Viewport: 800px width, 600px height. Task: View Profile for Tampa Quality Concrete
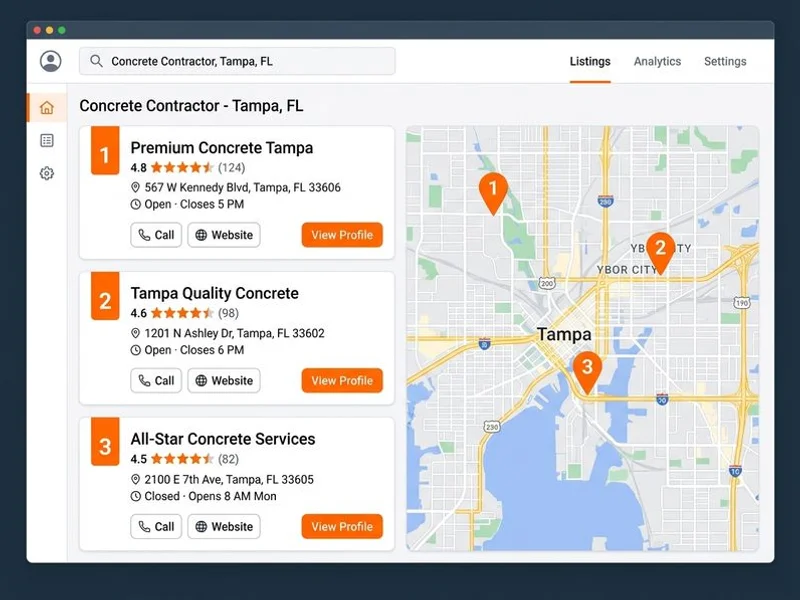tap(342, 381)
